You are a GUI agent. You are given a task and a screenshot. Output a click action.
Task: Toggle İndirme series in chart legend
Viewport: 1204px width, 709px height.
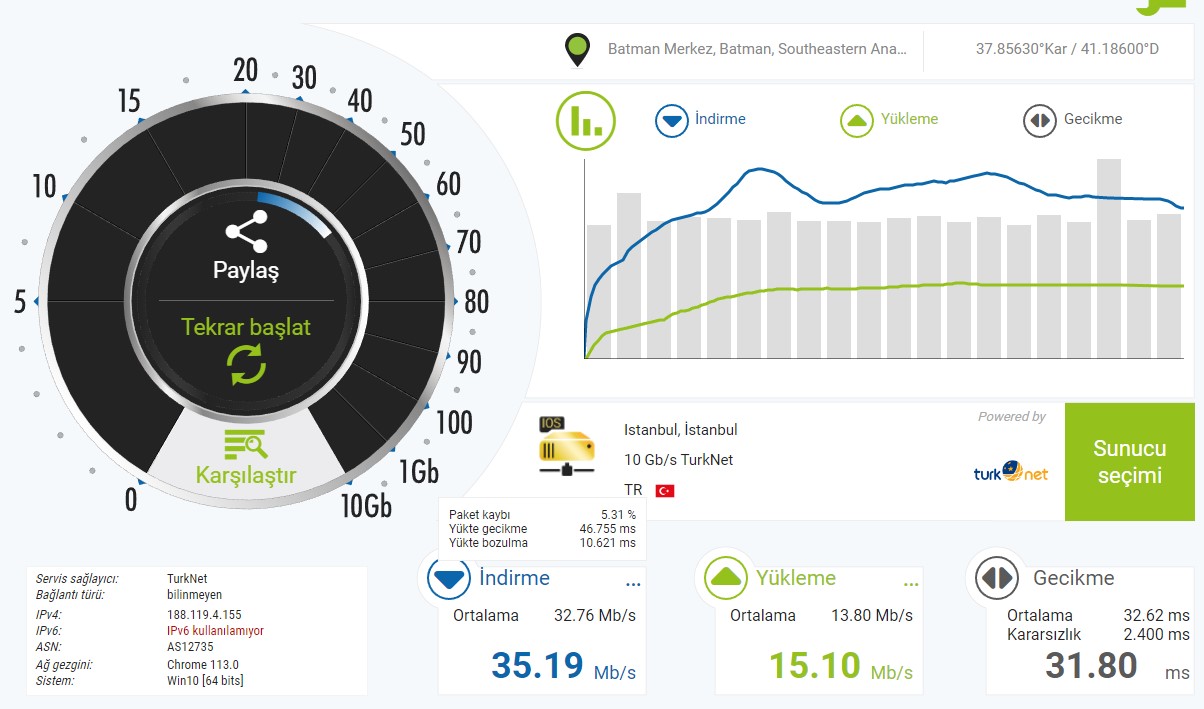(700, 120)
